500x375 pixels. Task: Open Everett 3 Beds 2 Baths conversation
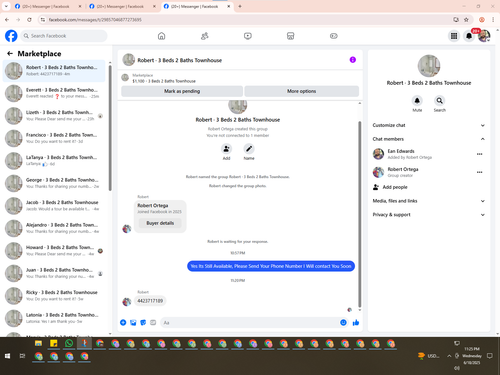[x=54, y=93]
